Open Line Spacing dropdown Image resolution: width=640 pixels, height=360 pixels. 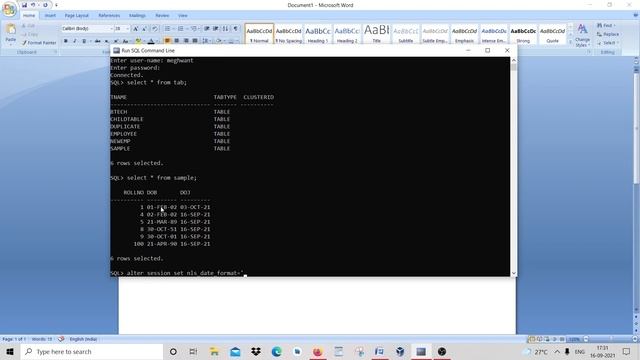[x=206, y=41]
